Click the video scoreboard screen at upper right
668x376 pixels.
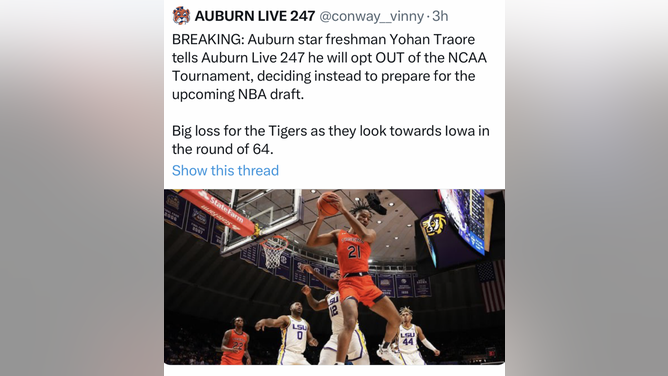466,219
